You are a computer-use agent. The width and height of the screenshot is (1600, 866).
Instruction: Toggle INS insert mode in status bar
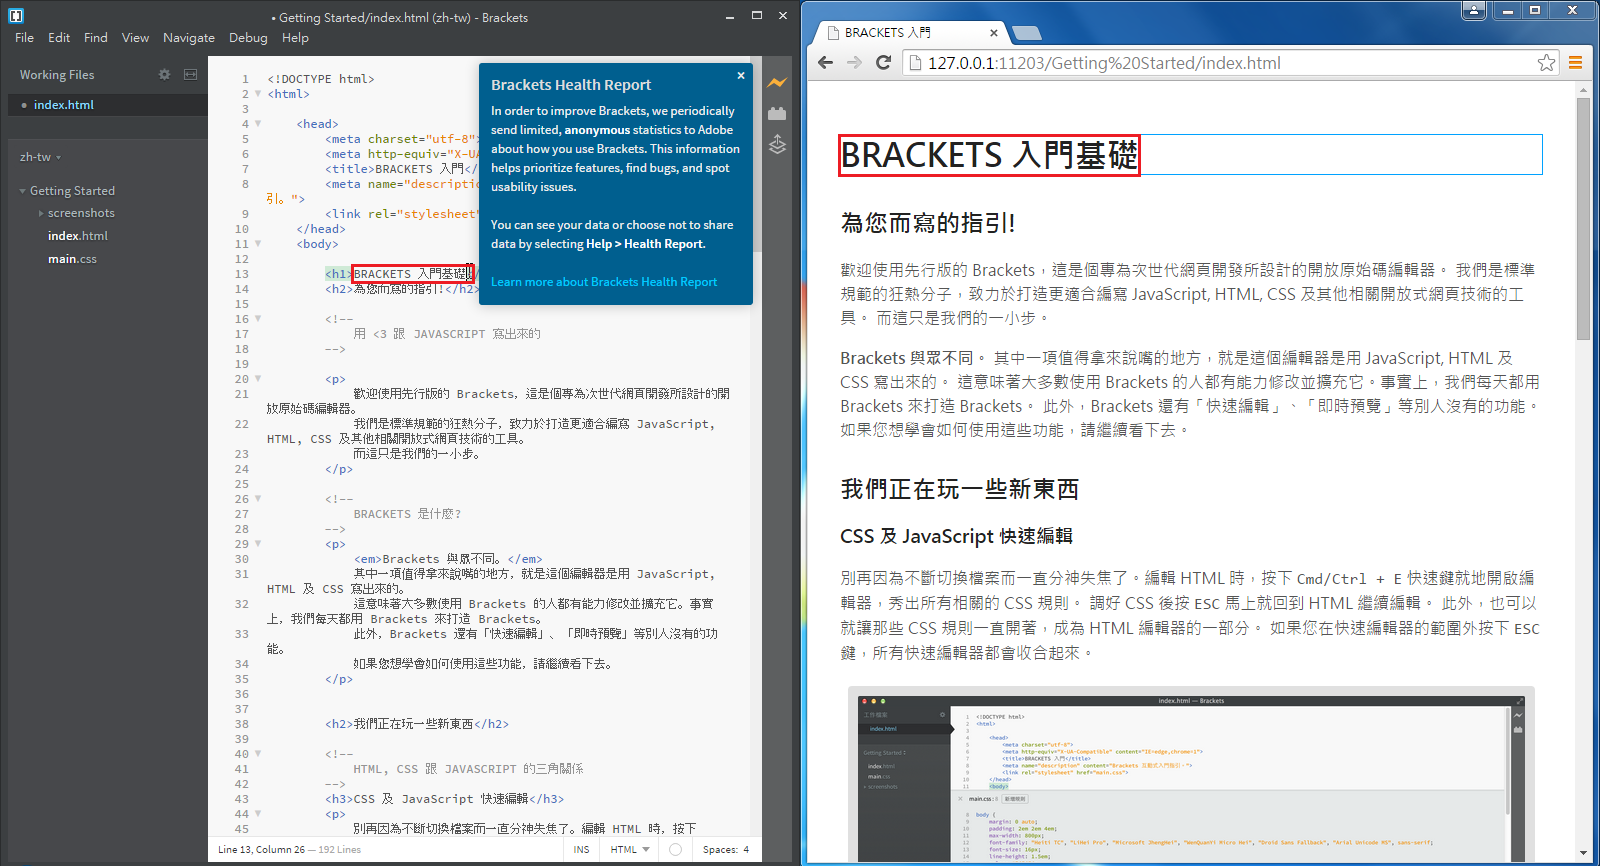(x=581, y=849)
